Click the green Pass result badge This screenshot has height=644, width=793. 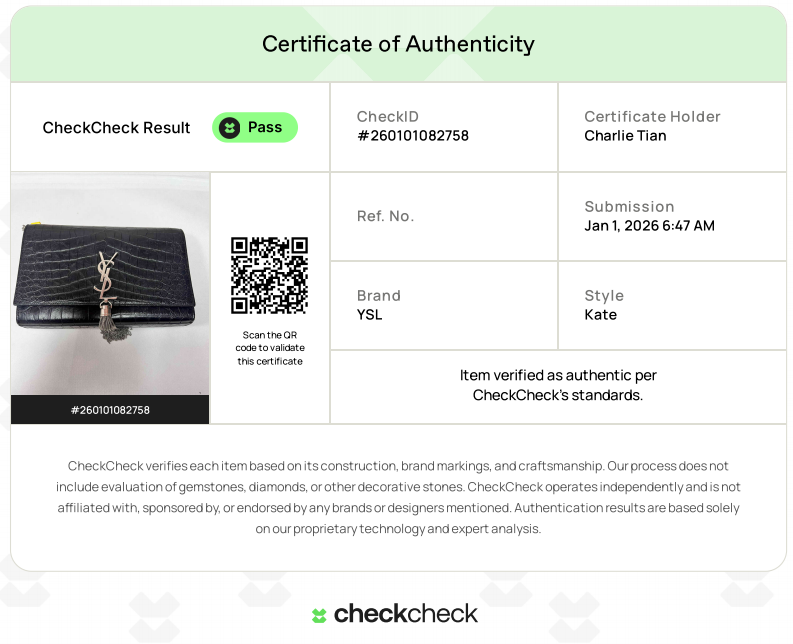(254, 128)
